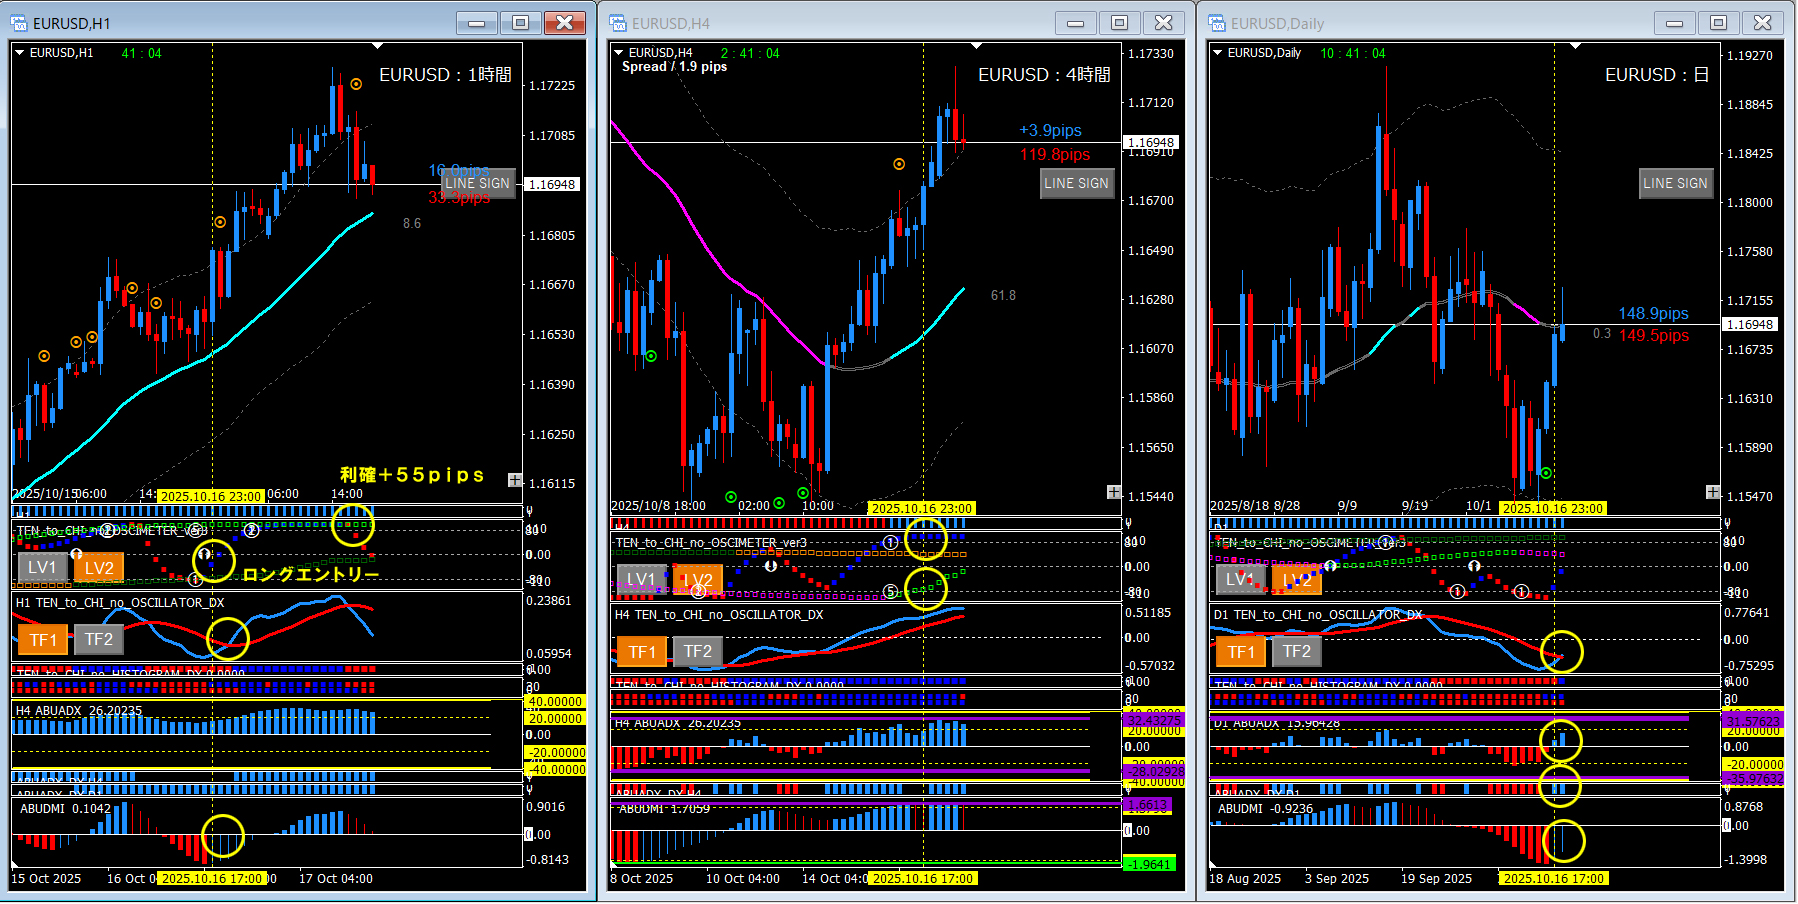Screen dimensions: 1798x904
Task: Open the EURUSD,Daily window system menu icon
Action: tap(1217, 23)
